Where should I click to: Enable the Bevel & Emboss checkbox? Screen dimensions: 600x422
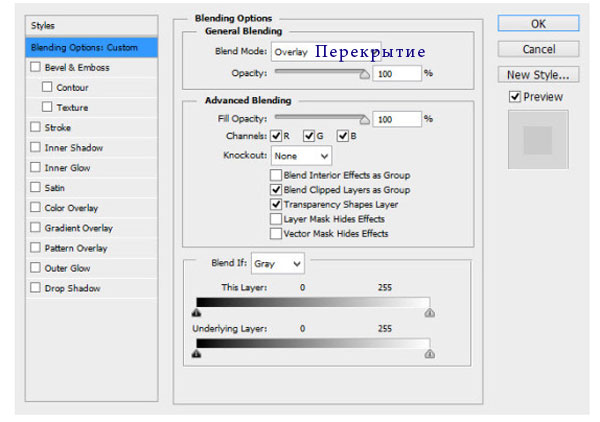click(35, 67)
